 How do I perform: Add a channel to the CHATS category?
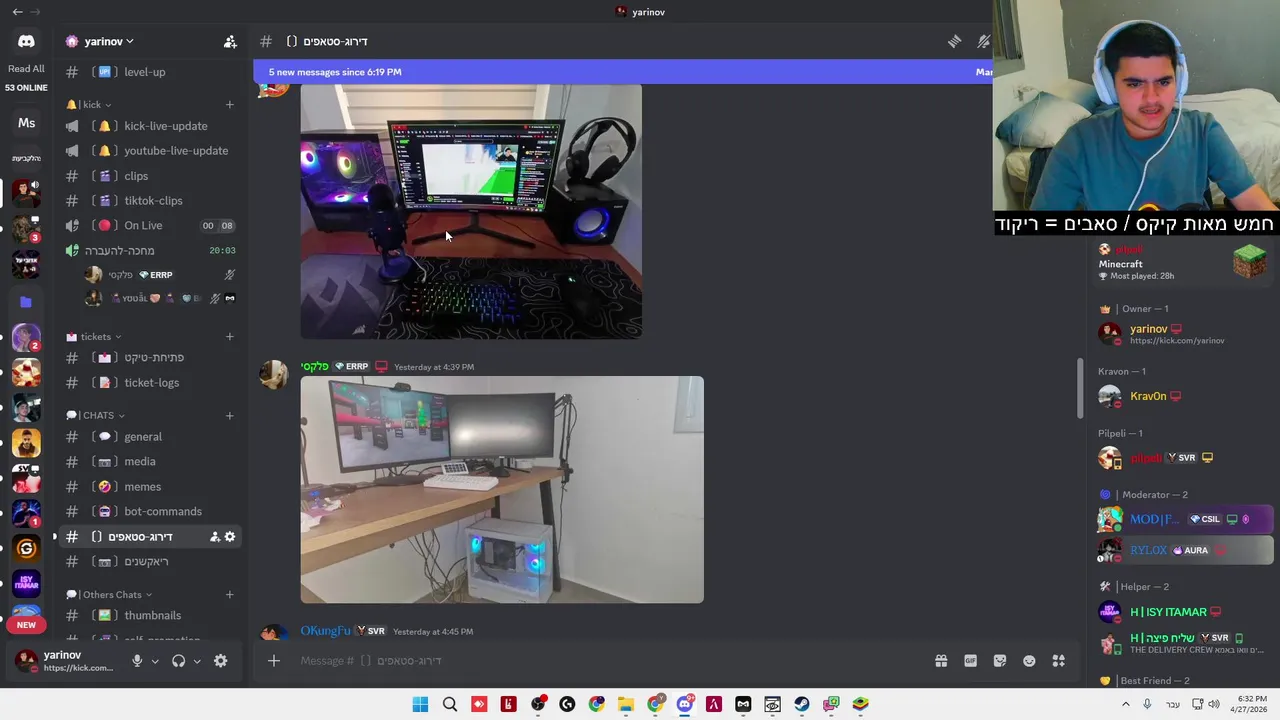click(x=229, y=415)
